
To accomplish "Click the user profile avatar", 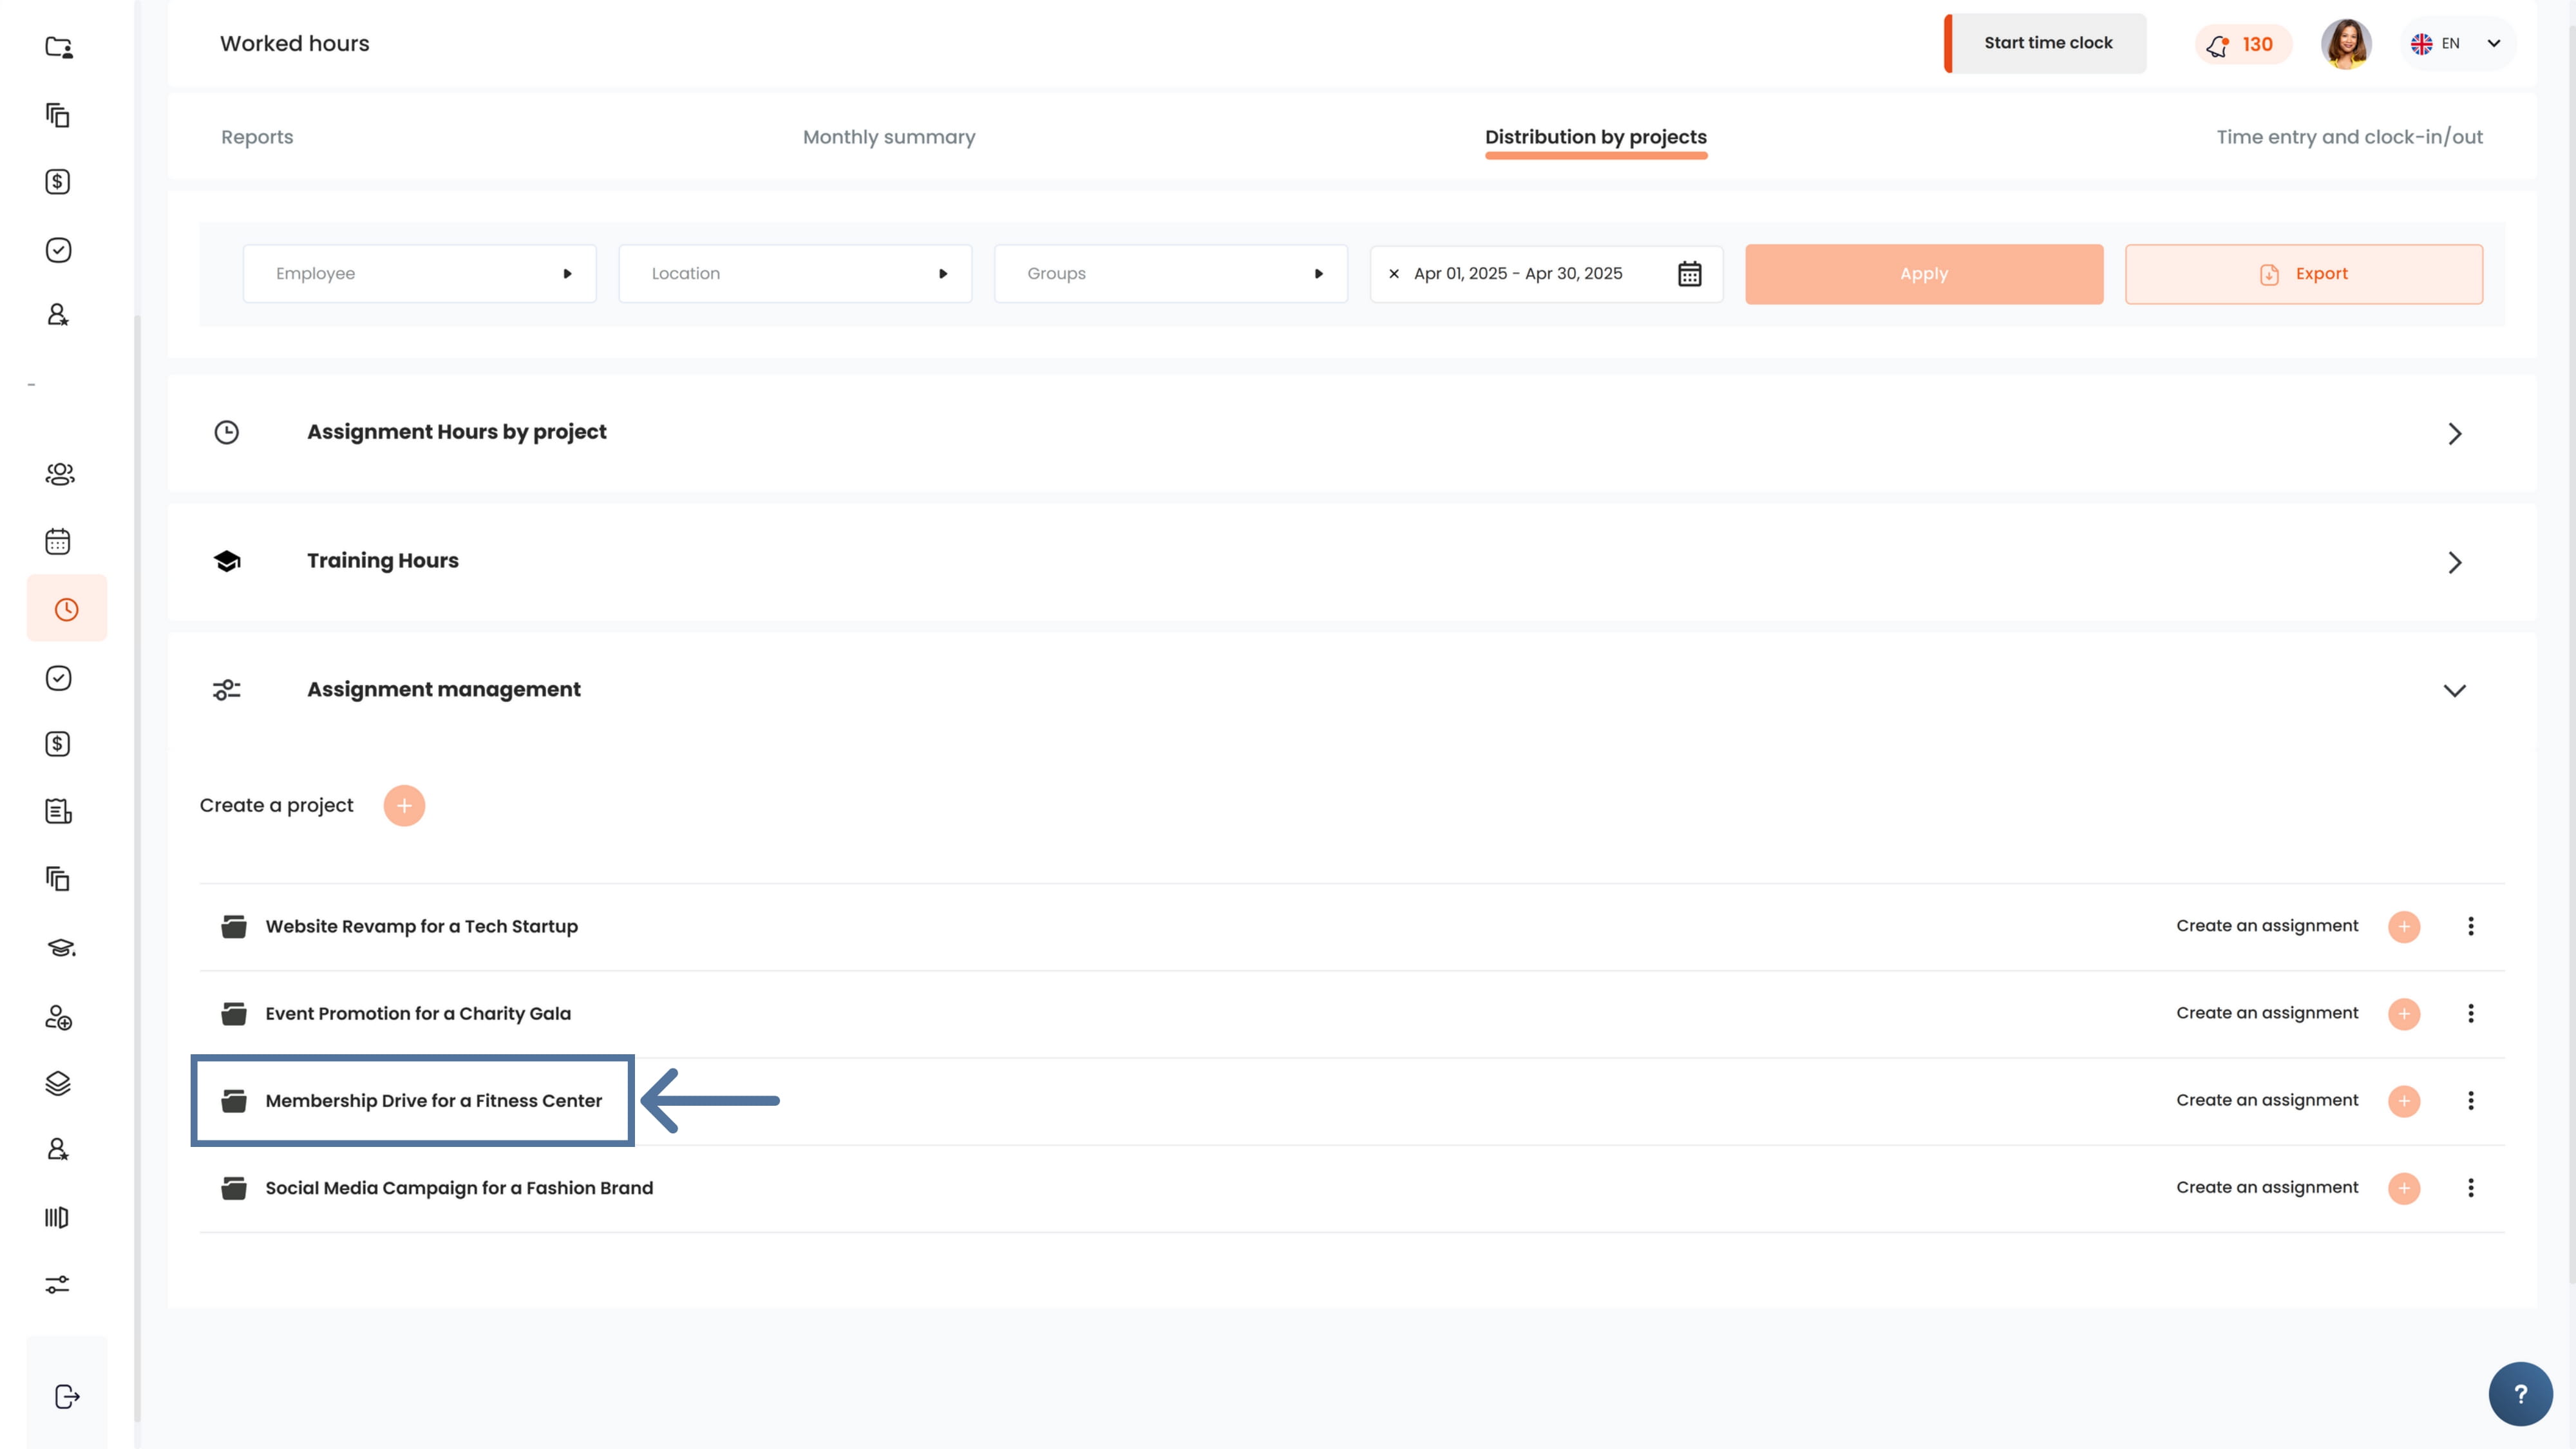I will tap(2346, 44).
